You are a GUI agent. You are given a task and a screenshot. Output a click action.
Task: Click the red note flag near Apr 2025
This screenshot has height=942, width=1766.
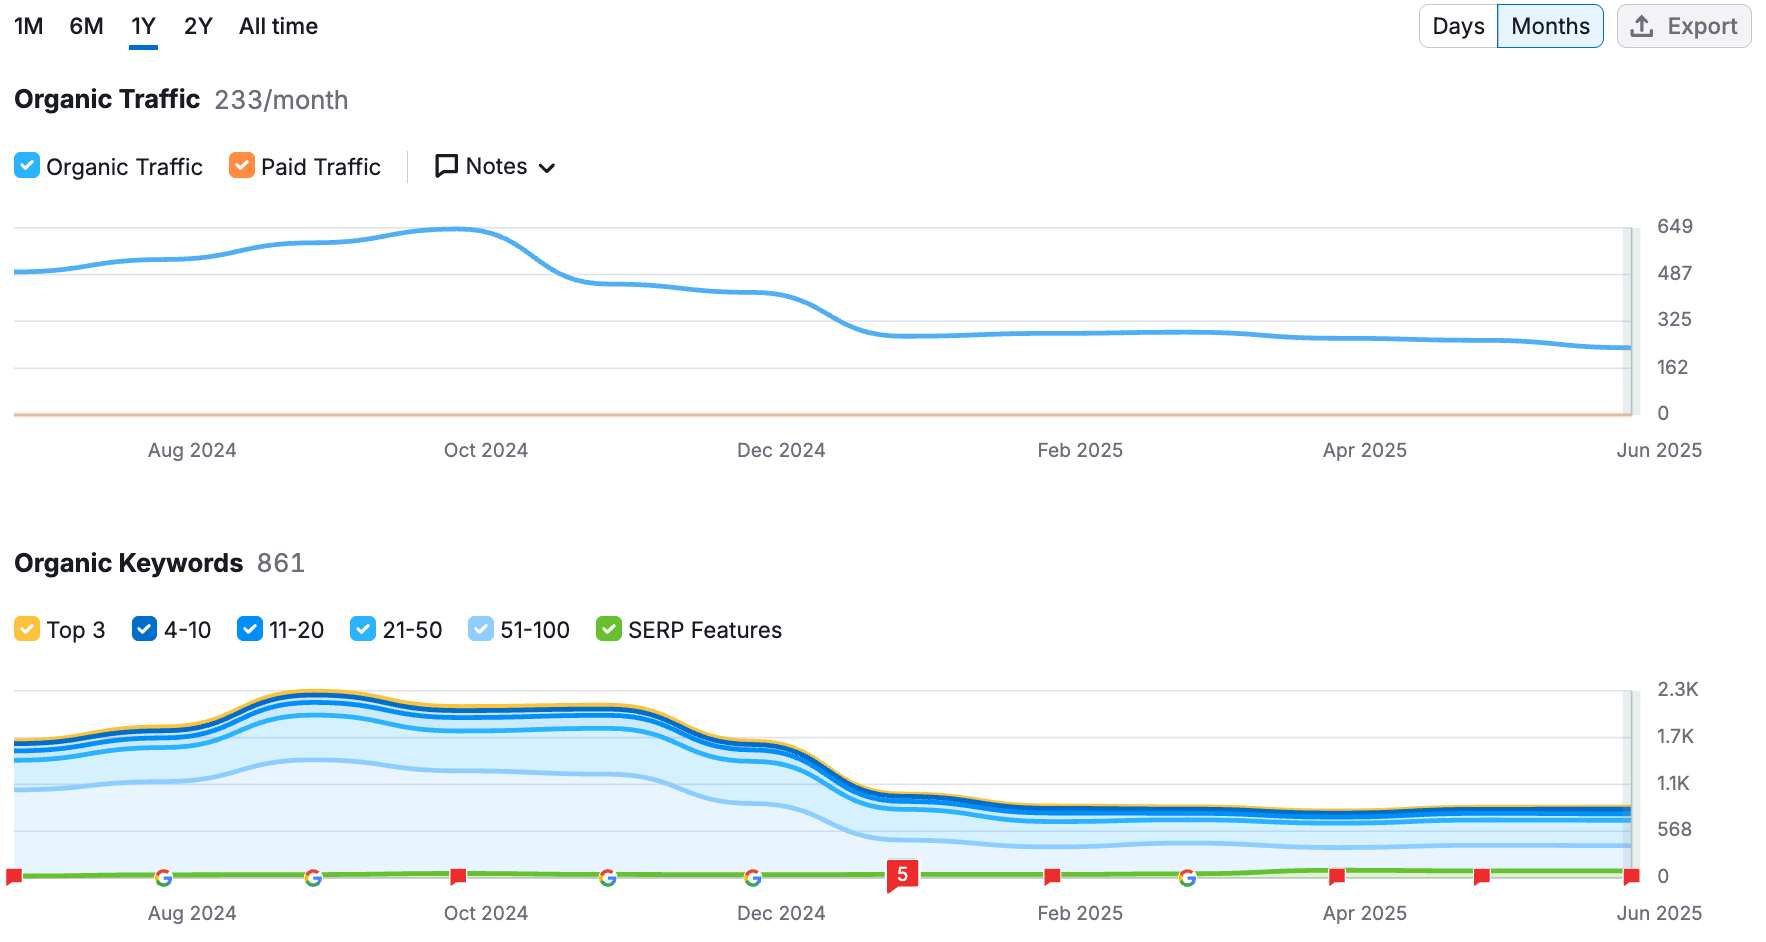[x=1336, y=877]
